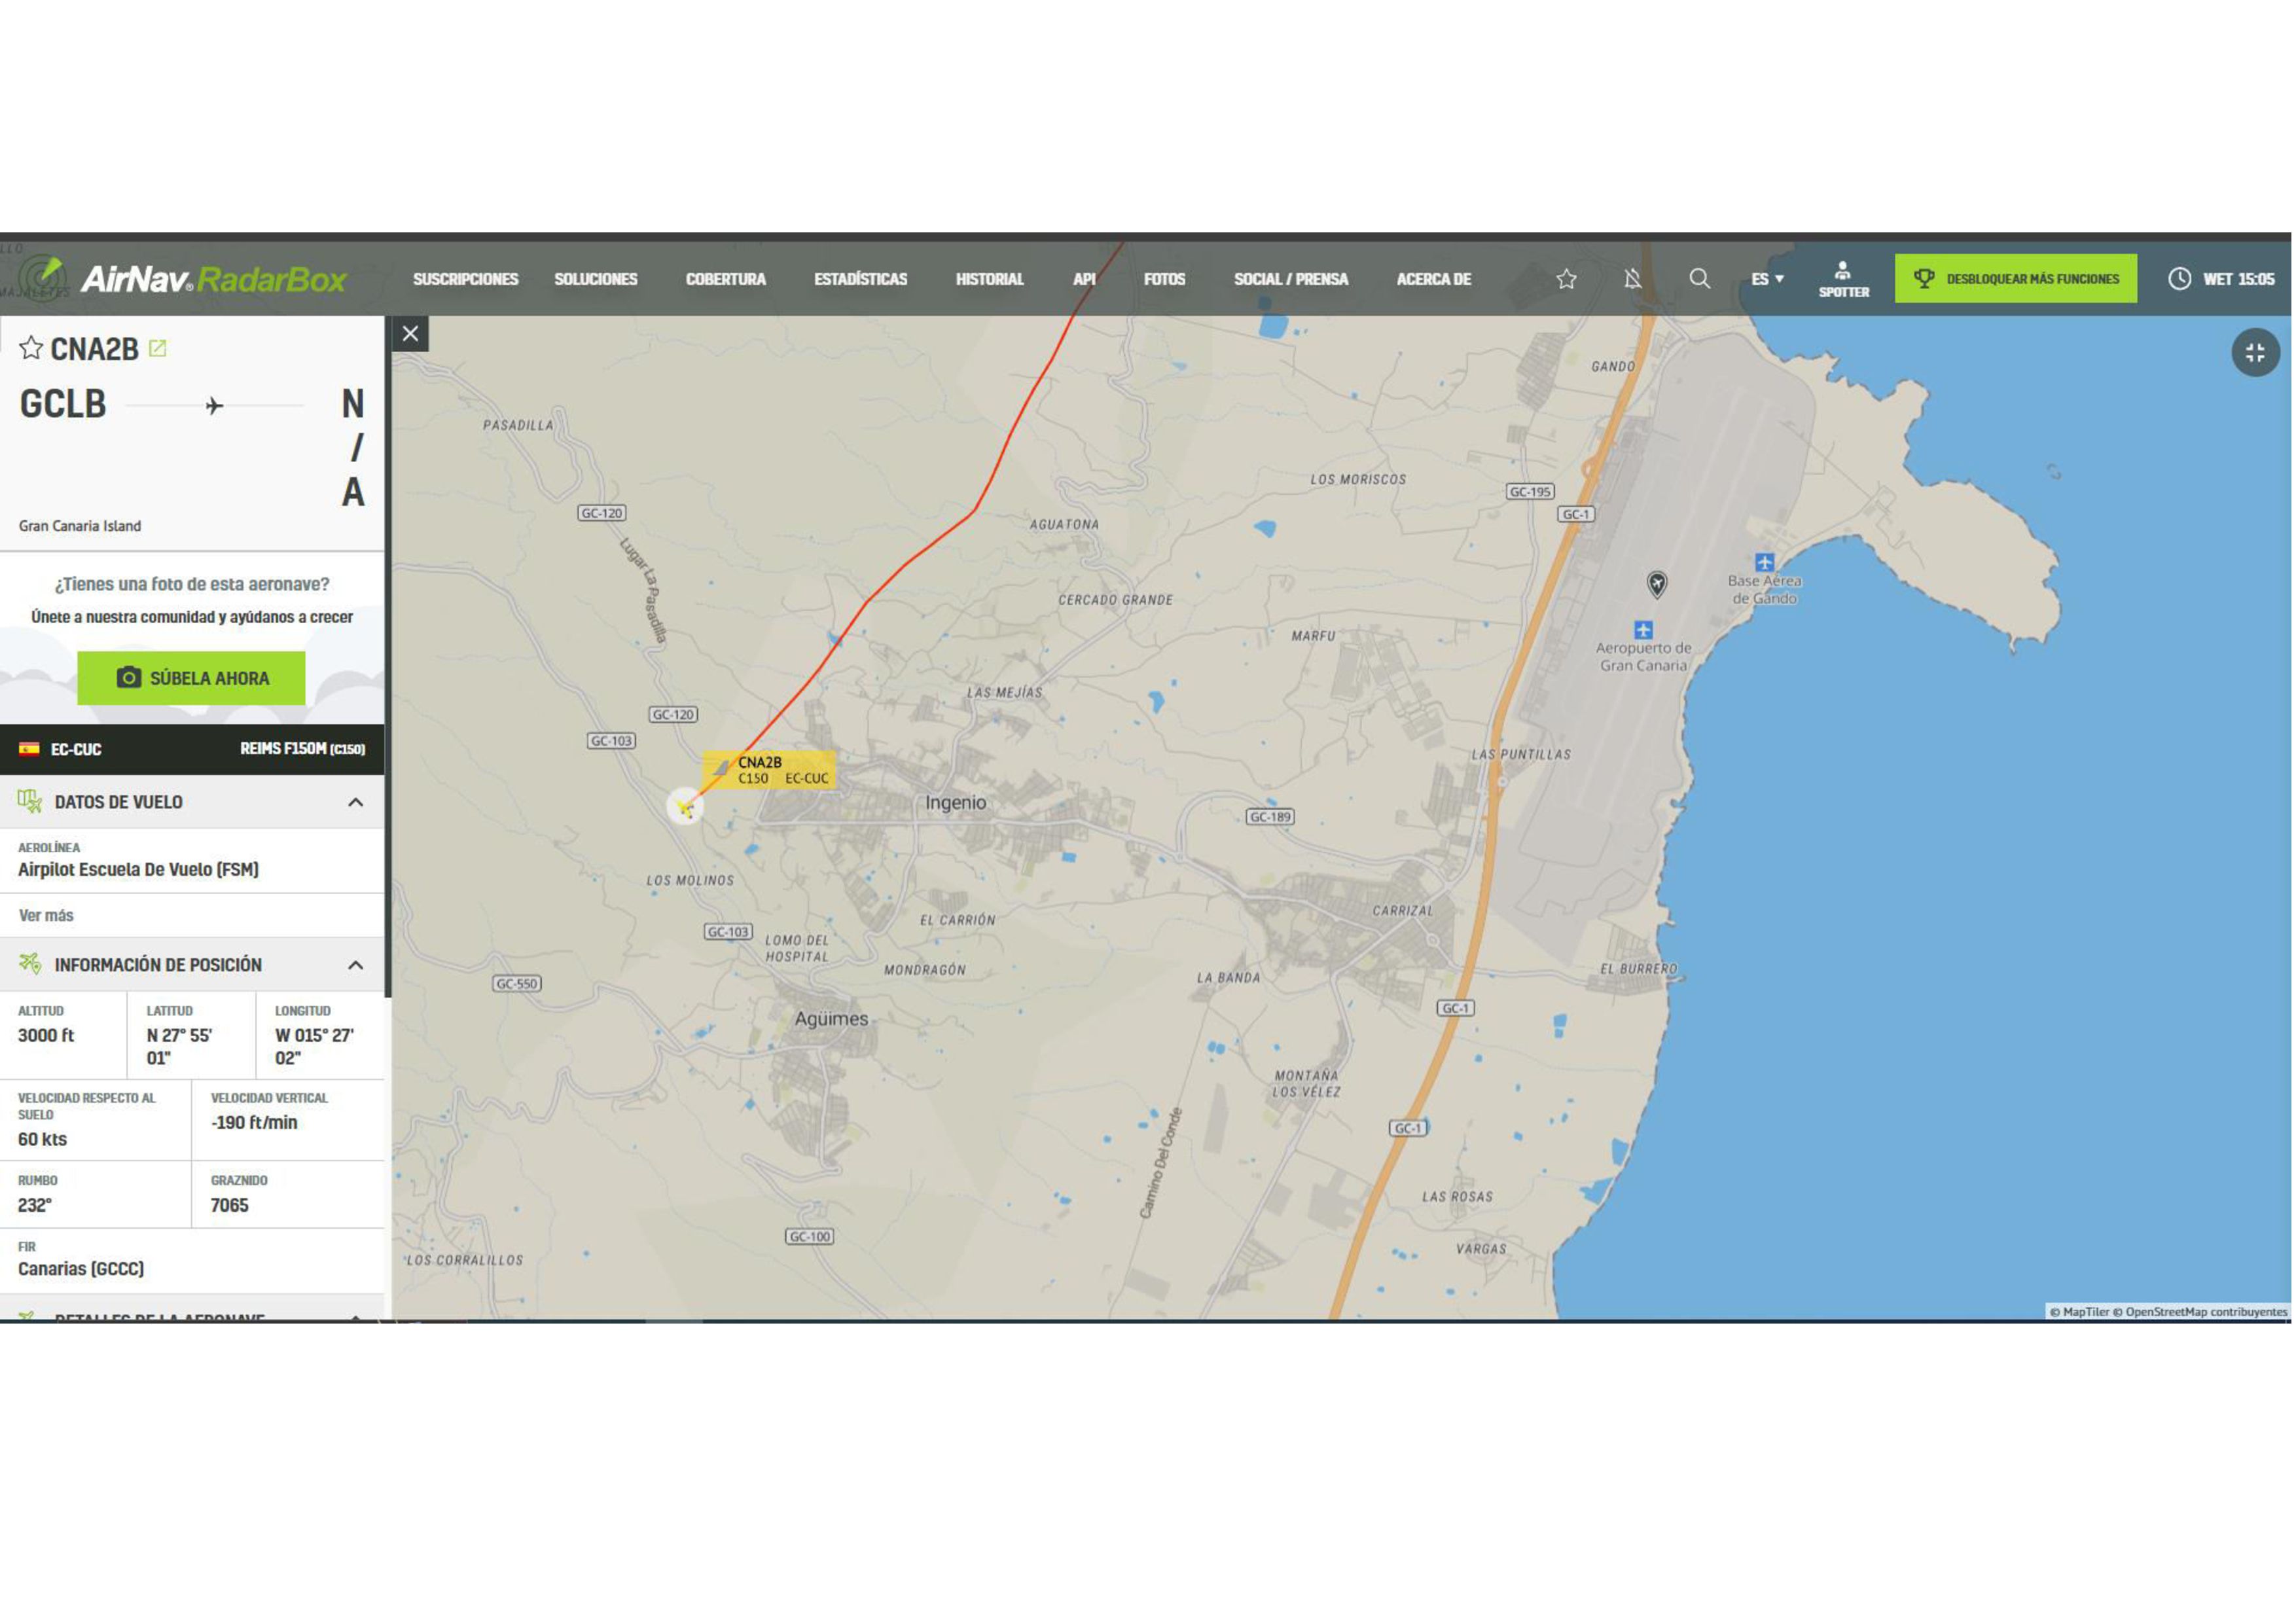Click the 232° heading value
2296x1624 pixels.
coord(34,1205)
